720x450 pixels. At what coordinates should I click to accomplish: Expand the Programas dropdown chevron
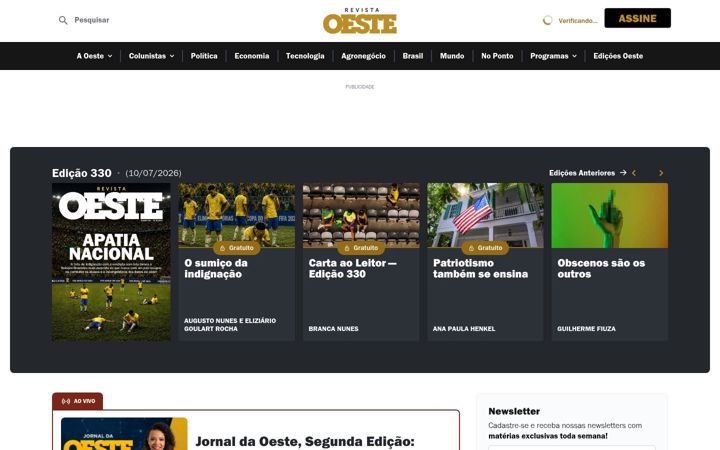574,56
